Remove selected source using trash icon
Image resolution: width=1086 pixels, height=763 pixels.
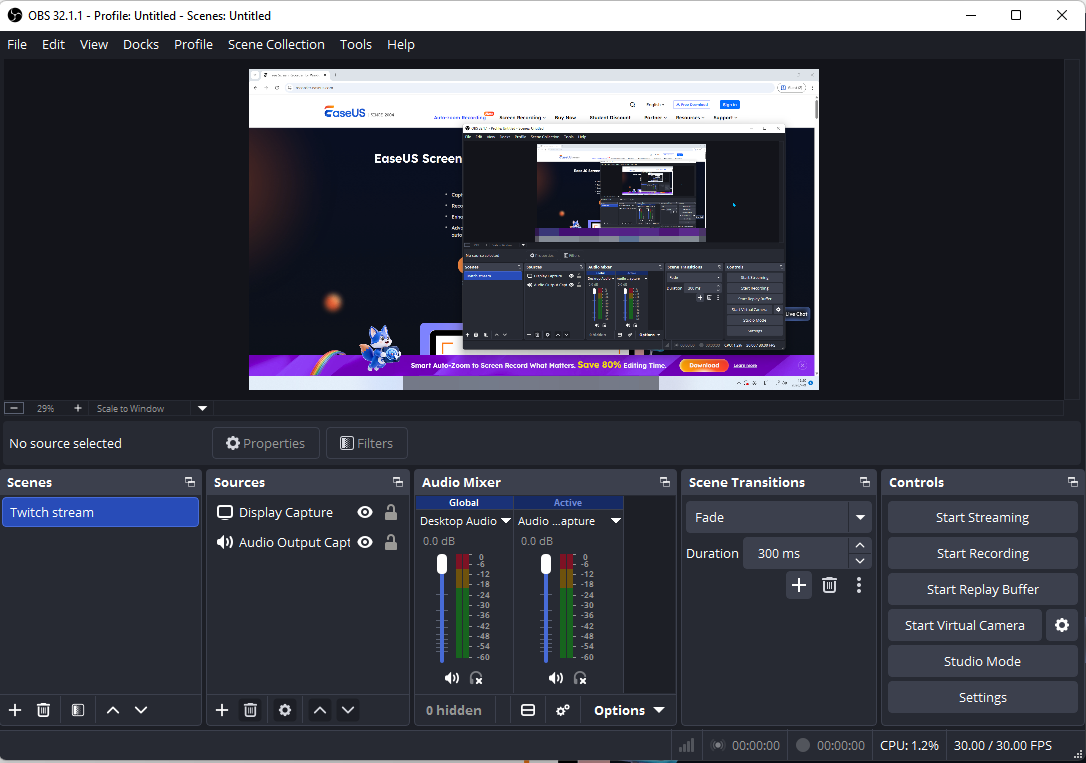[250, 710]
